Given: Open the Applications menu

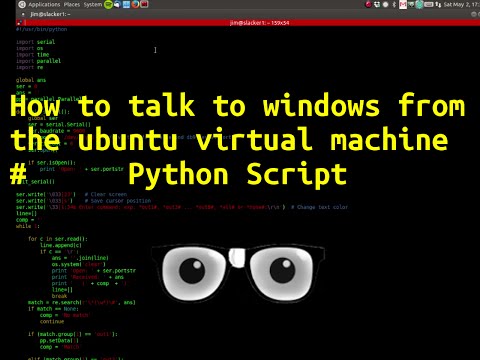Looking at the screenshot, I should click(44, 4).
